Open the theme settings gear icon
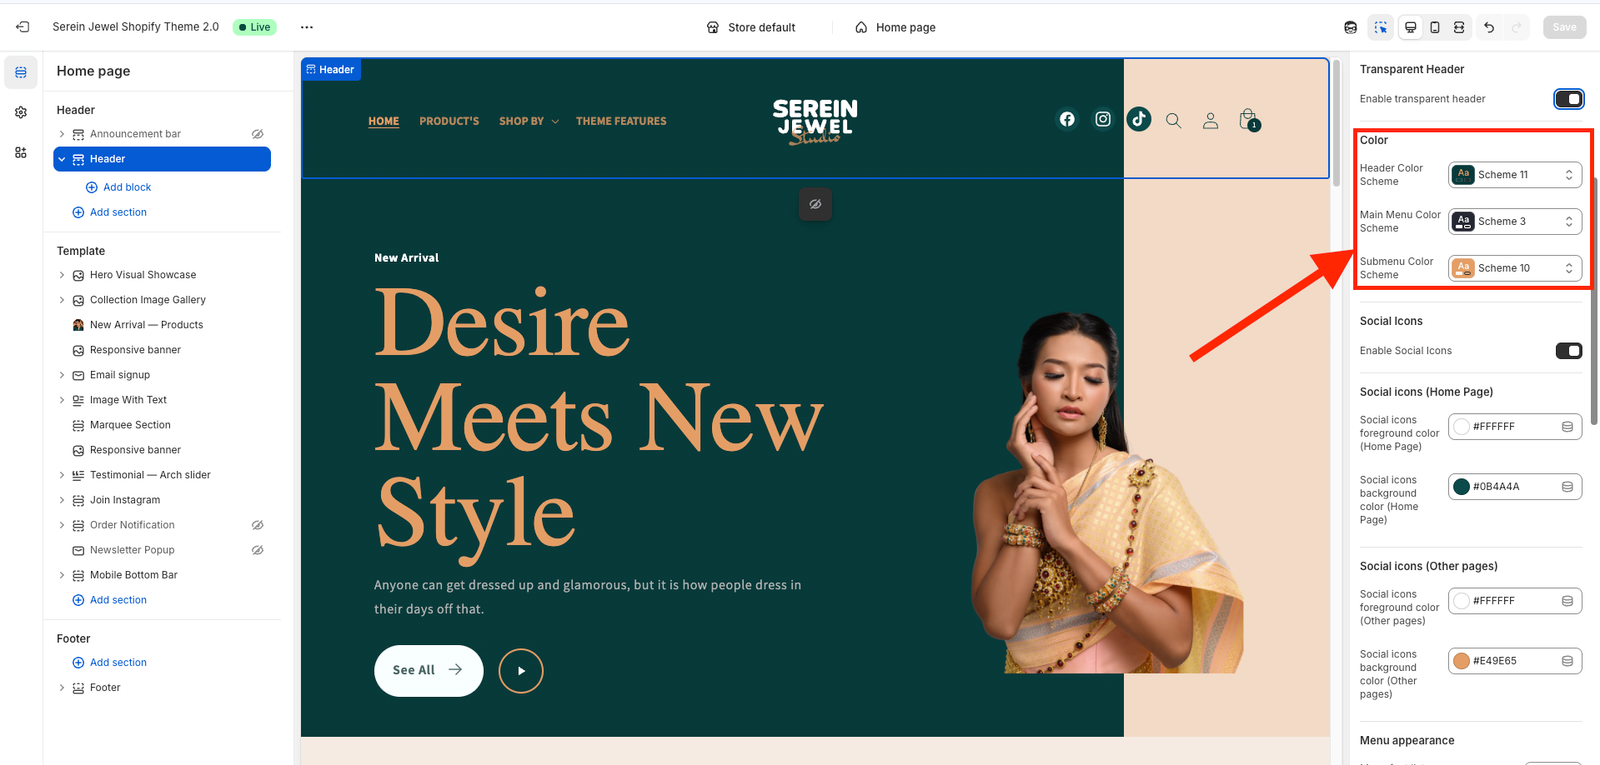The image size is (1600, 765). (21, 113)
